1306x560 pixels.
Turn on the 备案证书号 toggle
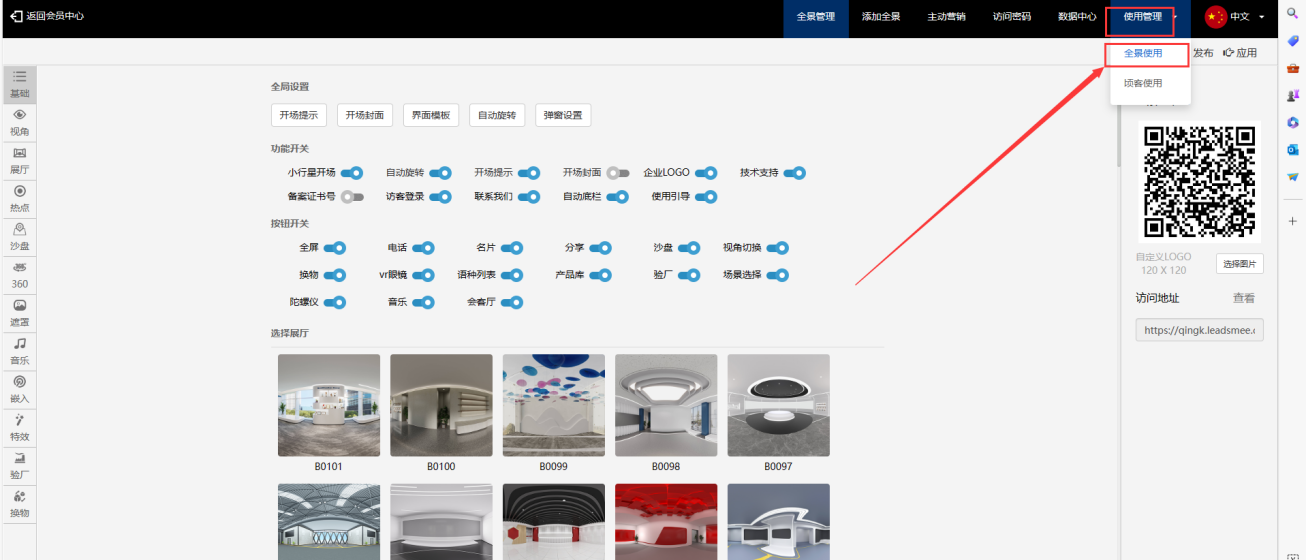351,197
